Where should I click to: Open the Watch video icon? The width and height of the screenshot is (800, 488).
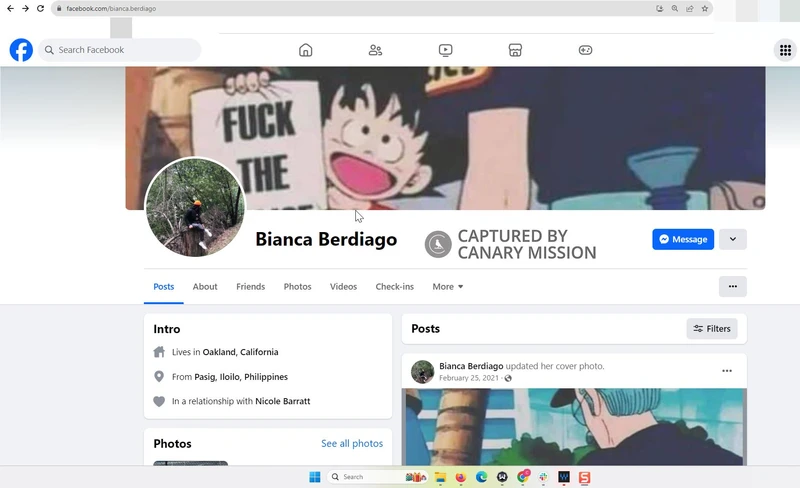[445, 50]
